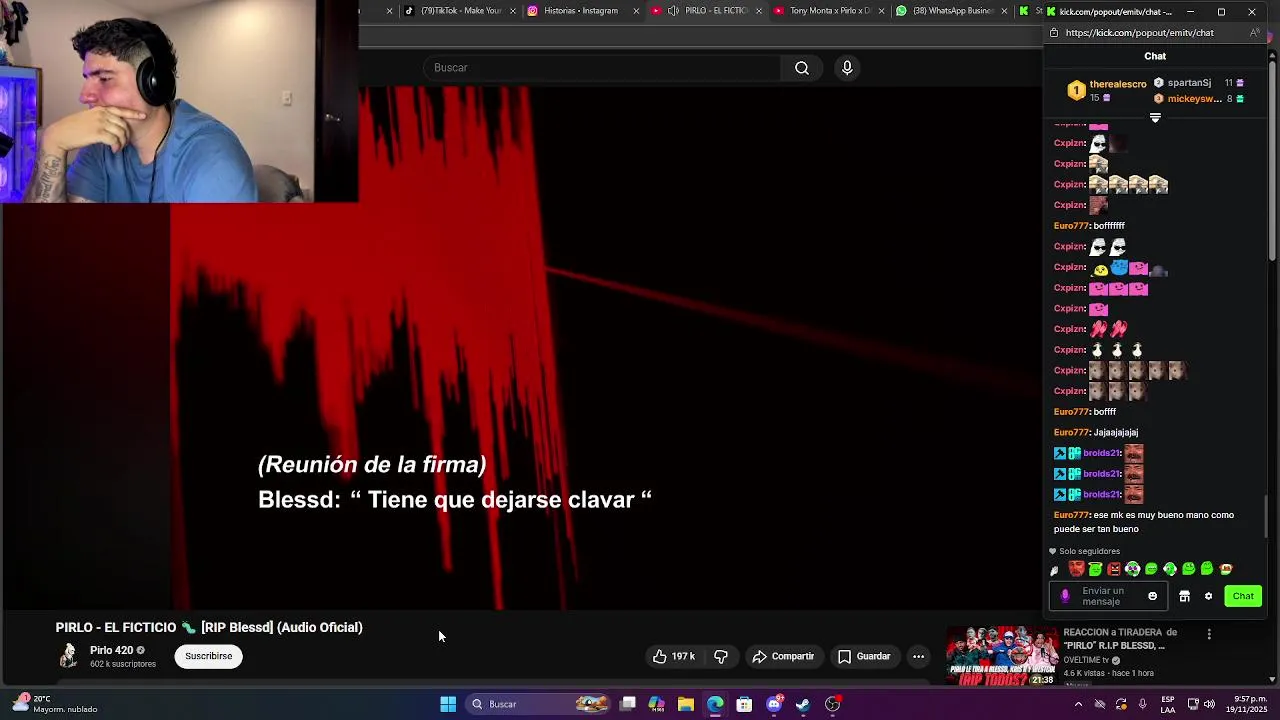
Task: Open File Explorer from taskbar
Action: [x=686, y=704]
